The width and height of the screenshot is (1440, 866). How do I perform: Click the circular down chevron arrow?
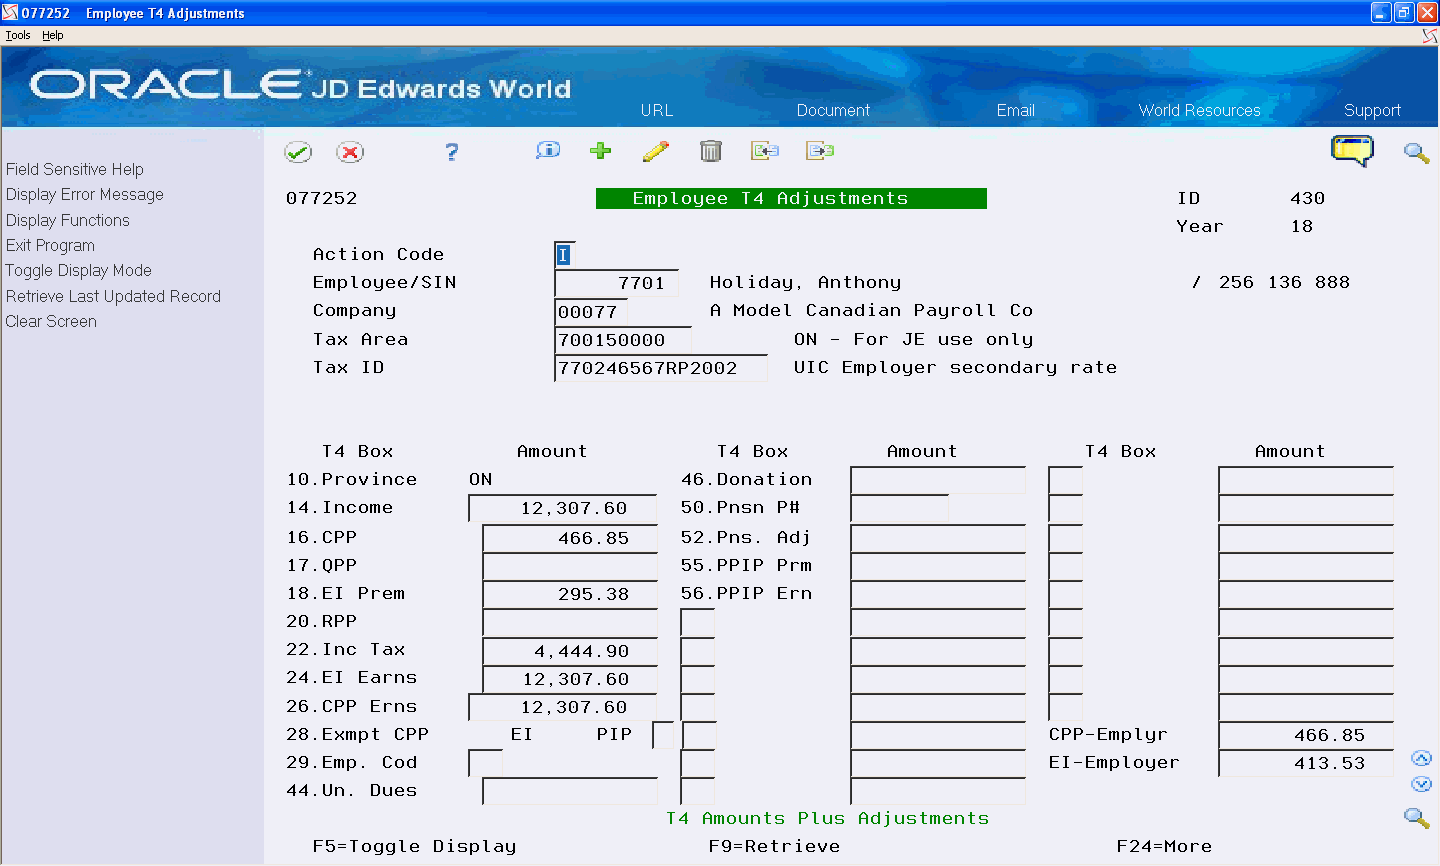pyautogui.click(x=1422, y=784)
